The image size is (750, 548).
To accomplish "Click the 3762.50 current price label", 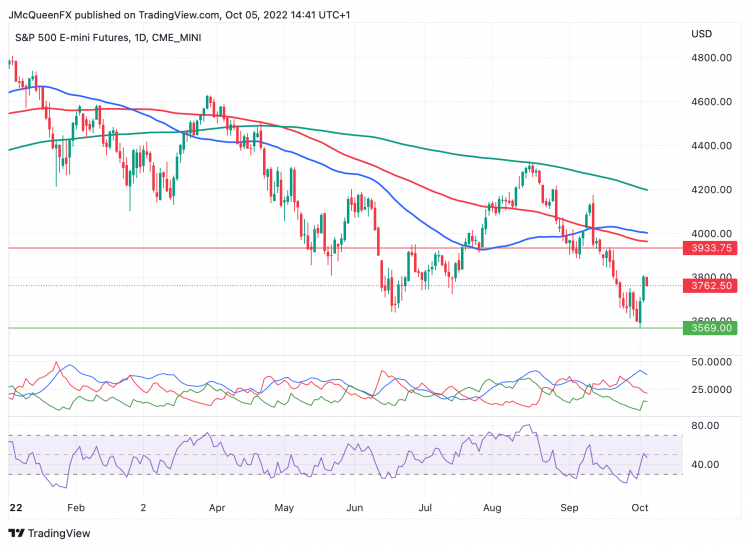I will (x=710, y=286).
